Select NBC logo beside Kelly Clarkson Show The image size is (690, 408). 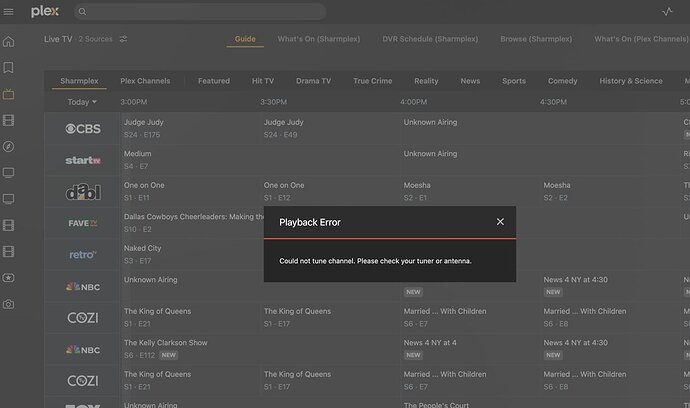pos(83,349)
